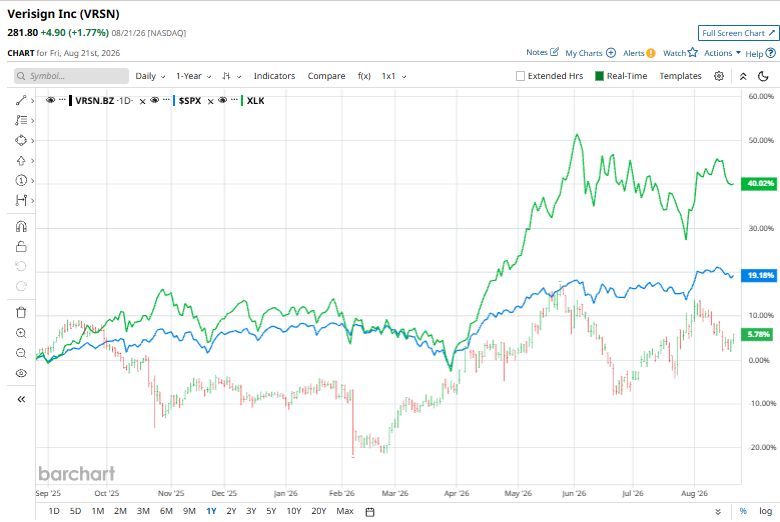Select the numbered annotation tool
The image size is (780, 522).
pos(21,181)
